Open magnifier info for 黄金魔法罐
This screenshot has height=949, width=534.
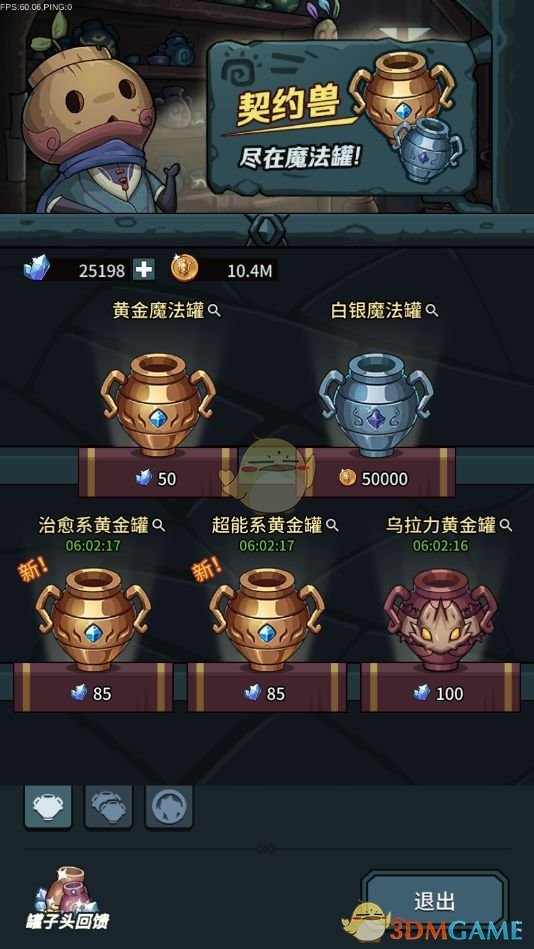[x=214, y=311]
